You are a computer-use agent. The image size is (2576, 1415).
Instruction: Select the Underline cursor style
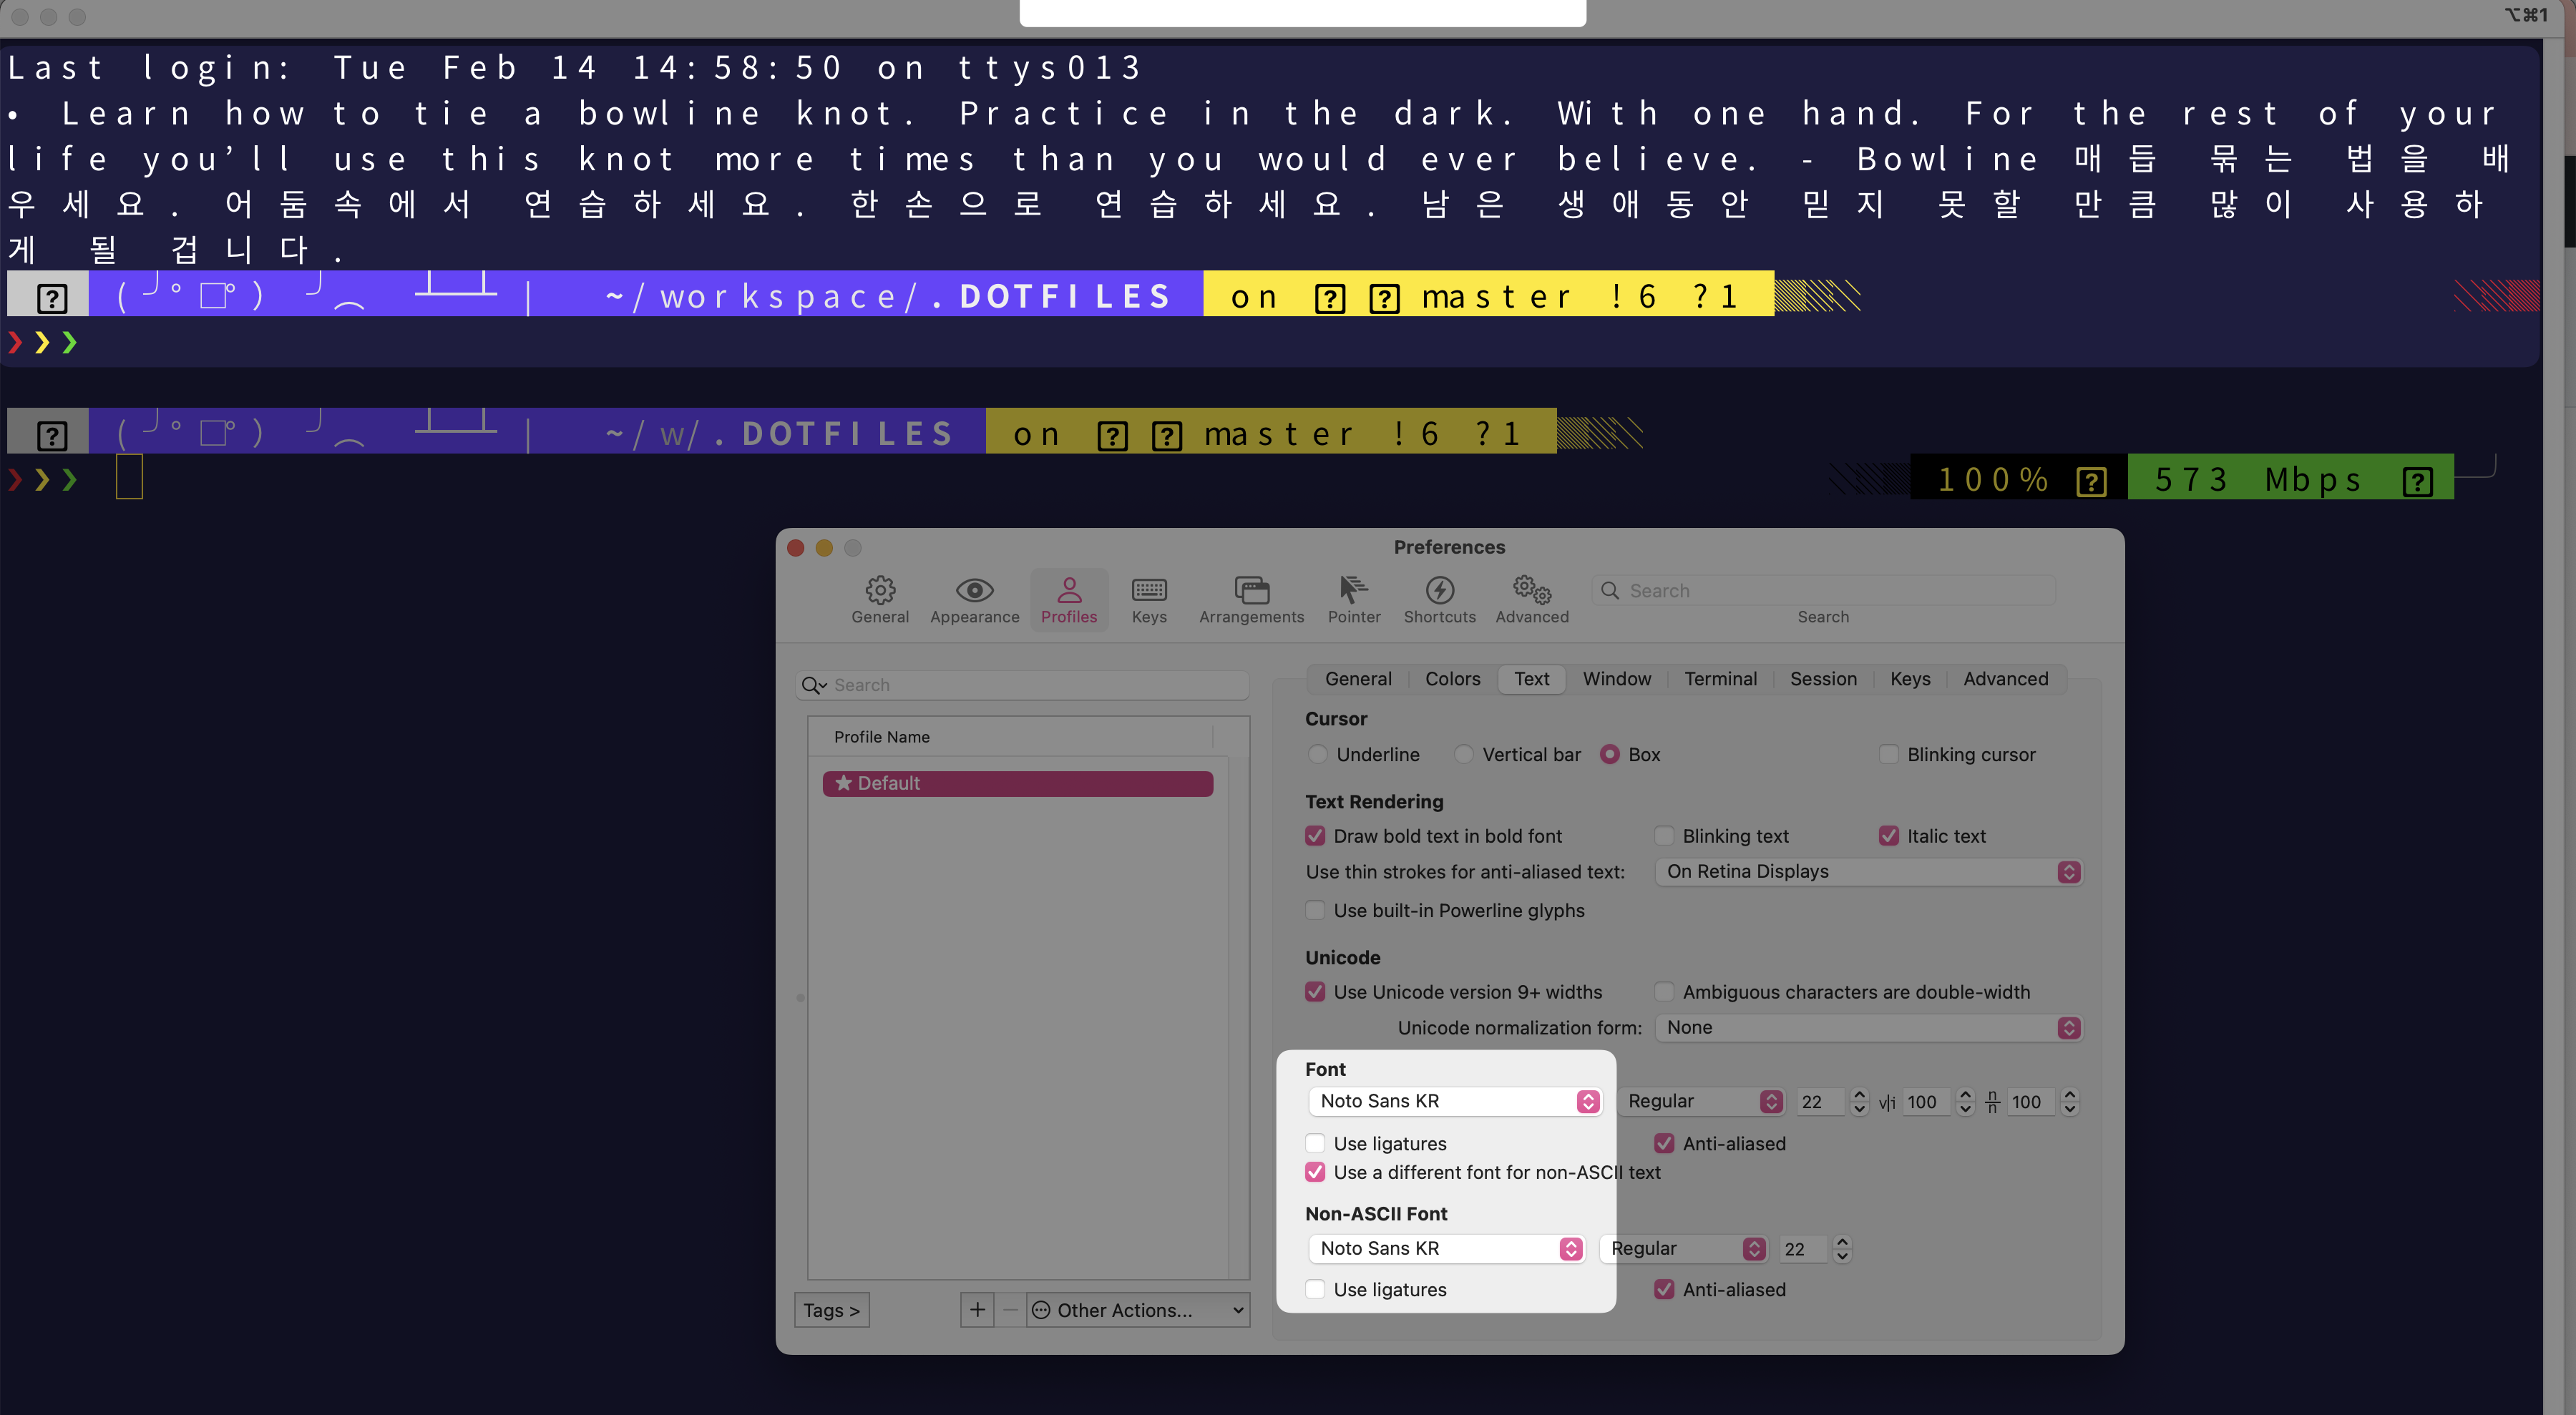click(x=1317, y=754)
